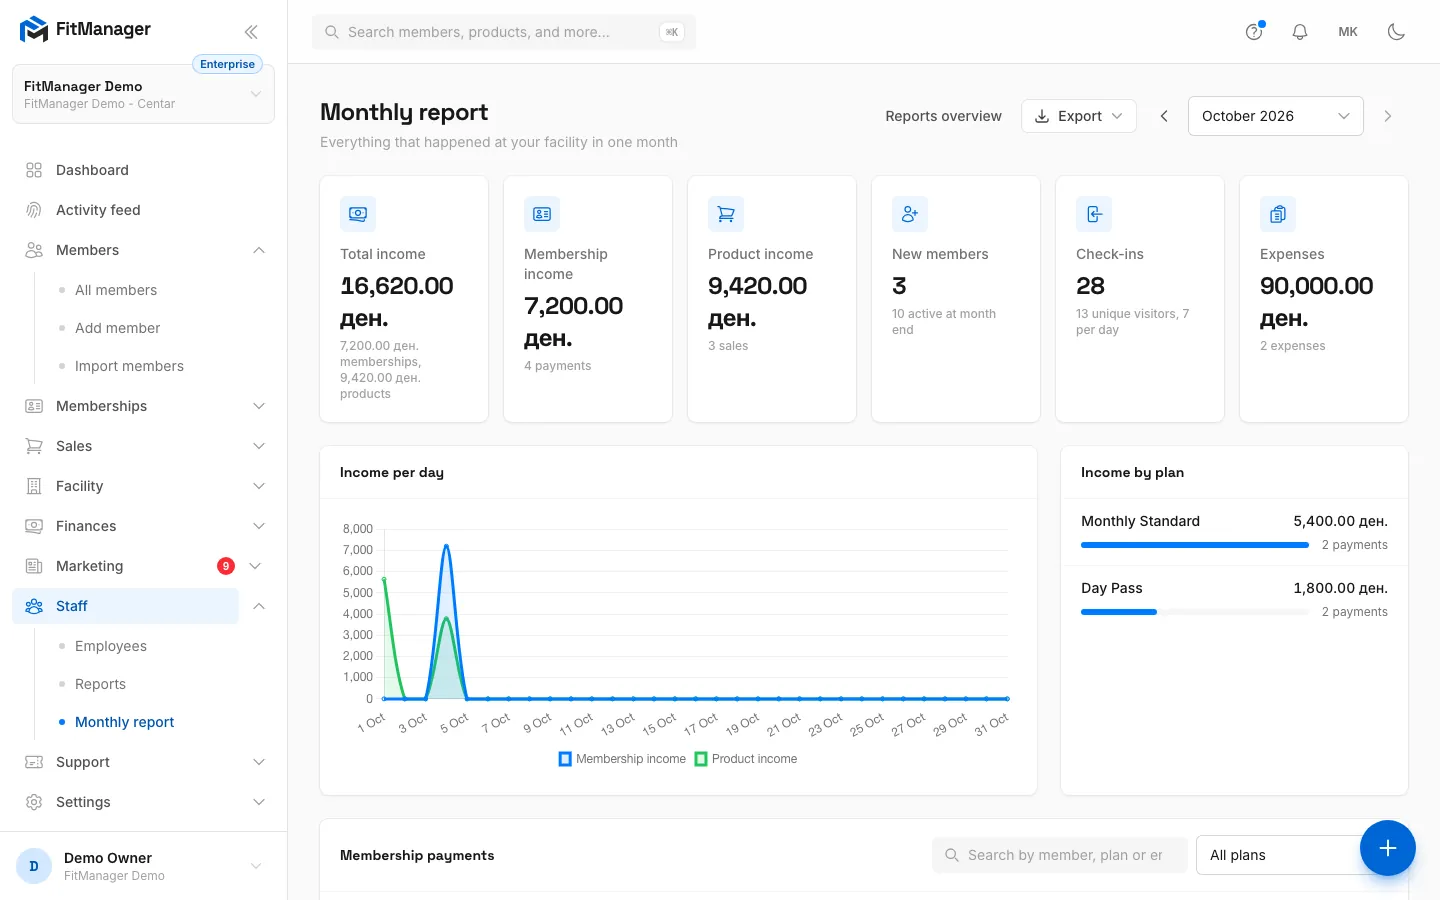The width and height of the screenshot is (1440, 900).
Task: Open Activity feed in sidebar
Action: [x=98, y=210]
